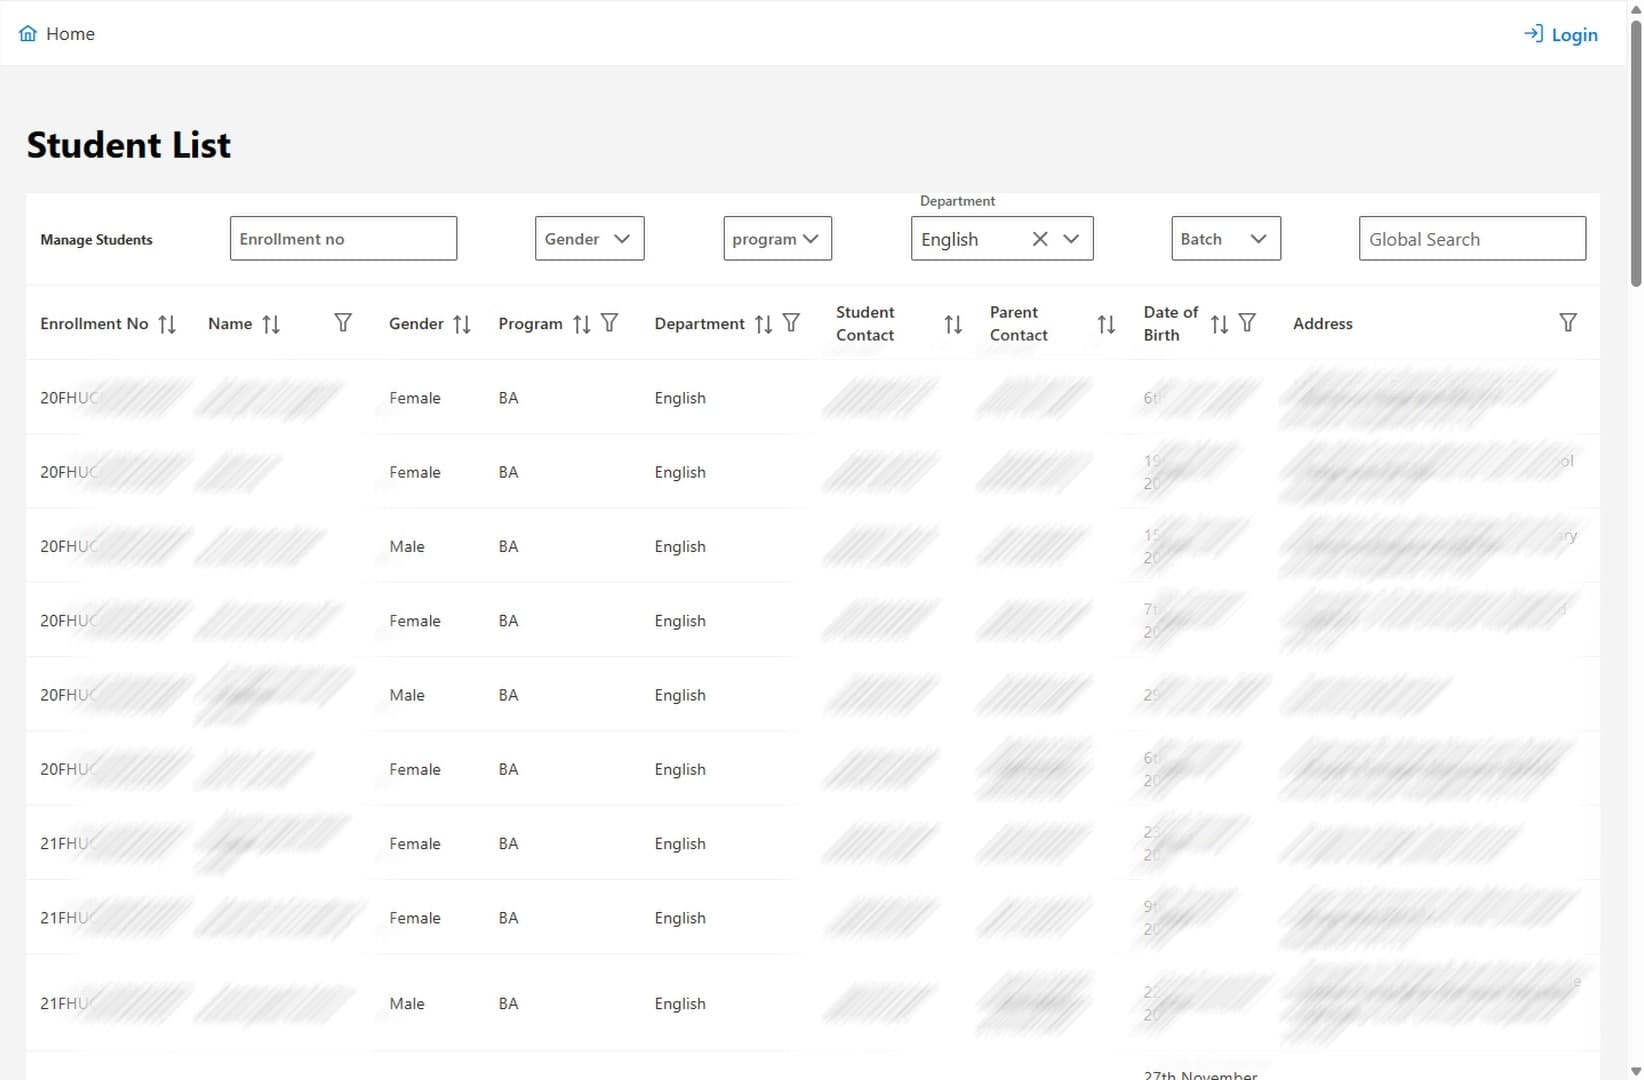
Task: Sort the Department column
Action: (762, 323)
